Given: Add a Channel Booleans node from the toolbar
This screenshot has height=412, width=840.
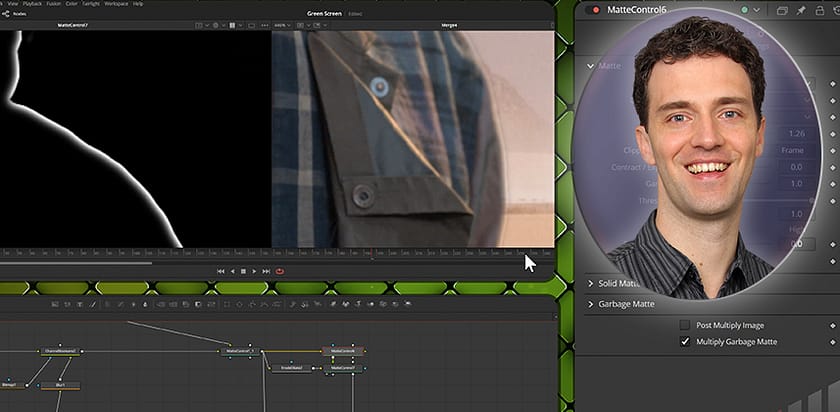Looking at the screenshot, I should [x=173, y=304].
